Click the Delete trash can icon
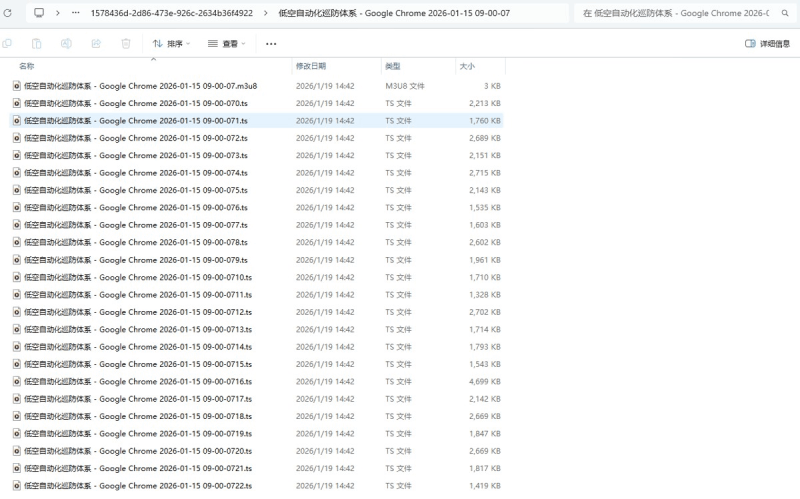The height and width of the screenshot is (499, 800). (x=126, y=44)
